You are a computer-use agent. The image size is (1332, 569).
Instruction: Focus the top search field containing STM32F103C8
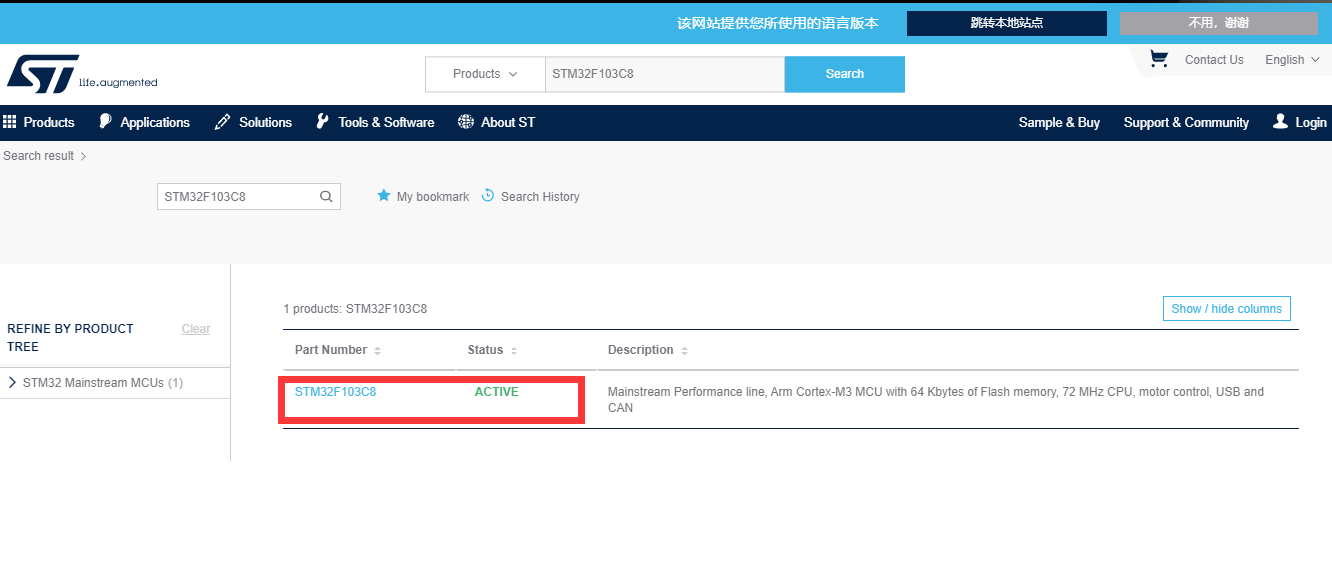point(665,74)
